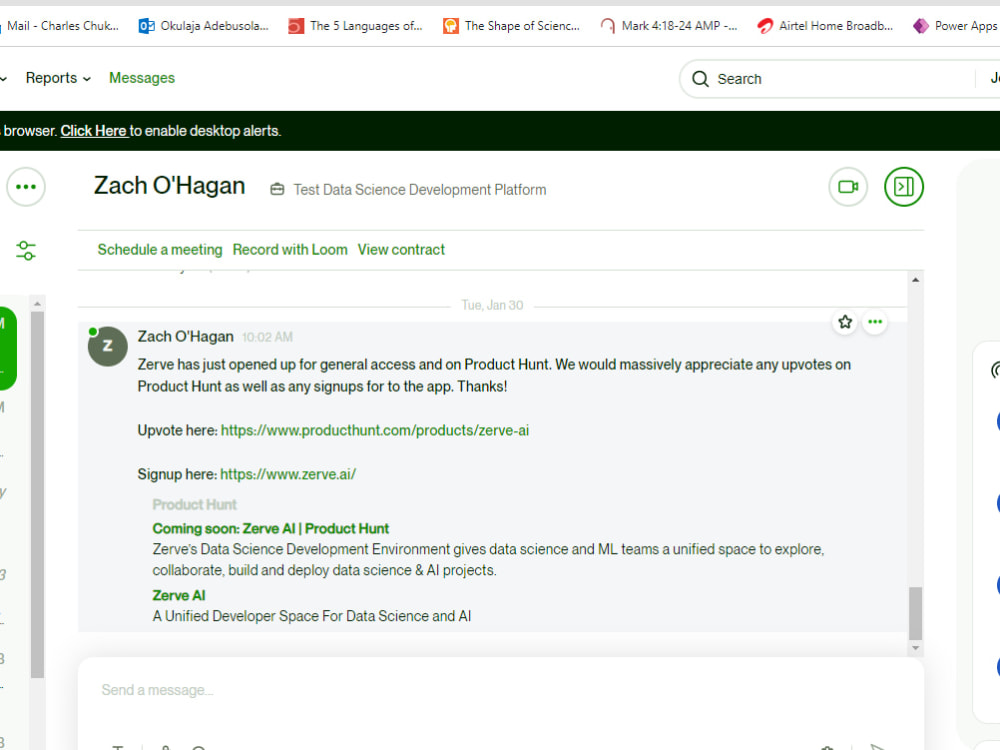Start a video call with Zach O'Hagan

pyautogui.click(x=848, y=187)
